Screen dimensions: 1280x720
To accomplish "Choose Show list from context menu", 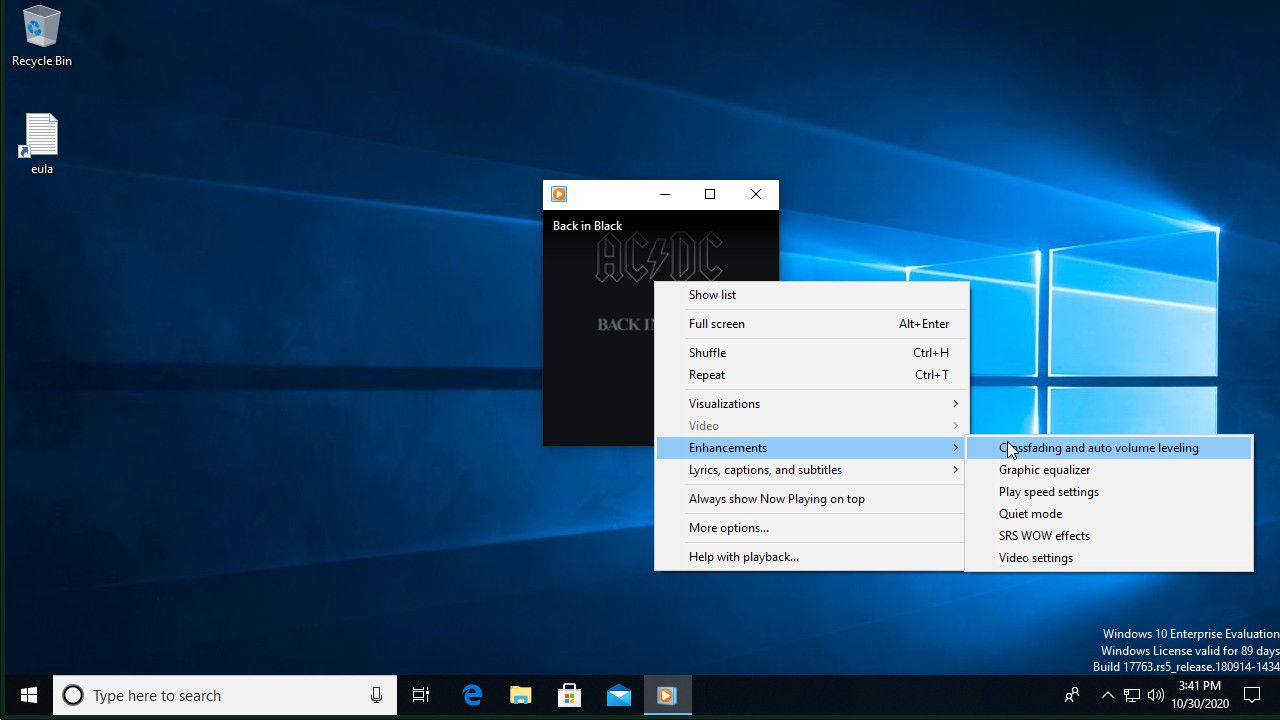I will [812, 295].
